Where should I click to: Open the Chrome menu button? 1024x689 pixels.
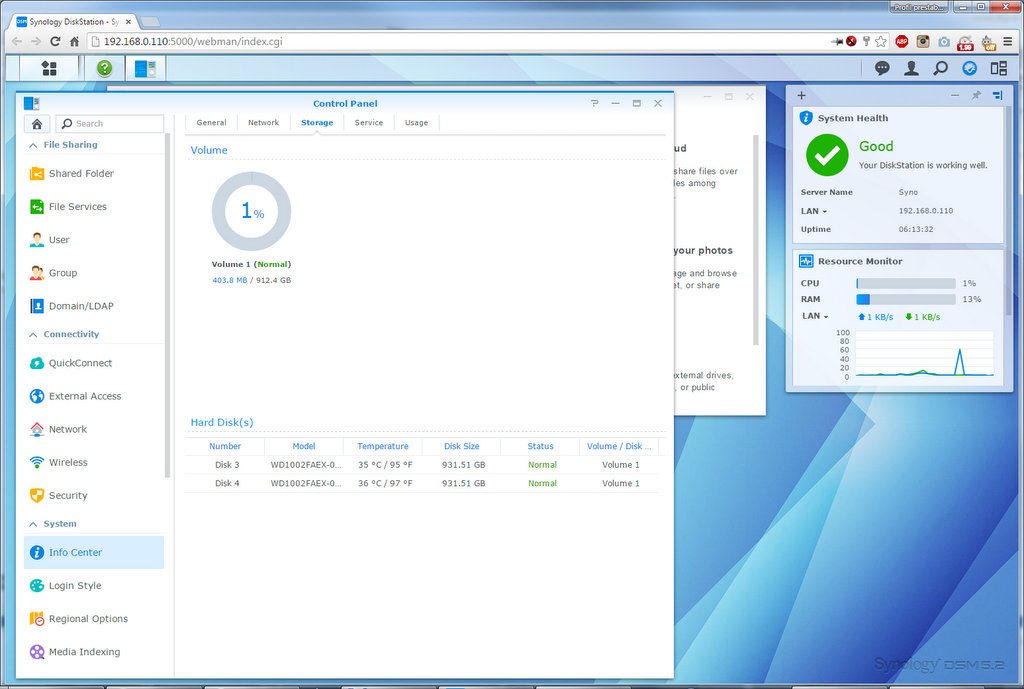click(x=1008, y=41)
